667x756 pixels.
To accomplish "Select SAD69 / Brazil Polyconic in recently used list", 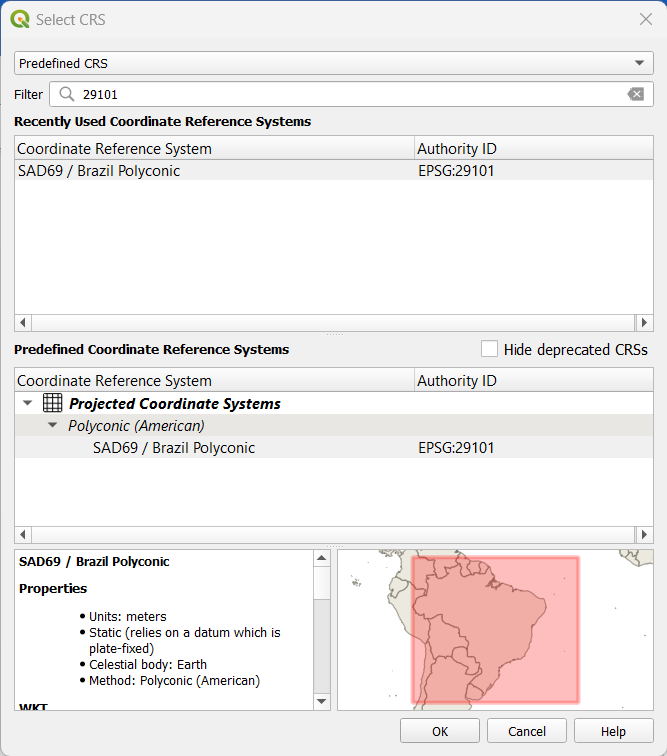I will (100, 171).
